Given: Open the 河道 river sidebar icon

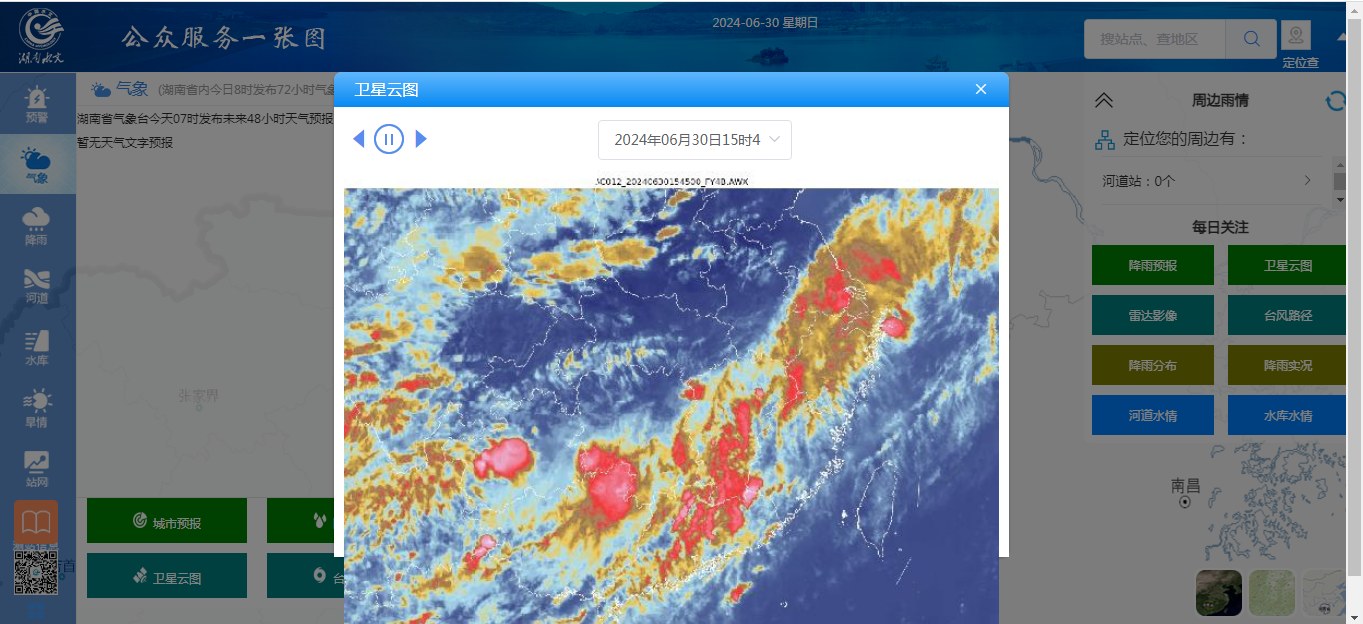Looking at the screenshot, I should coord(37,286).
